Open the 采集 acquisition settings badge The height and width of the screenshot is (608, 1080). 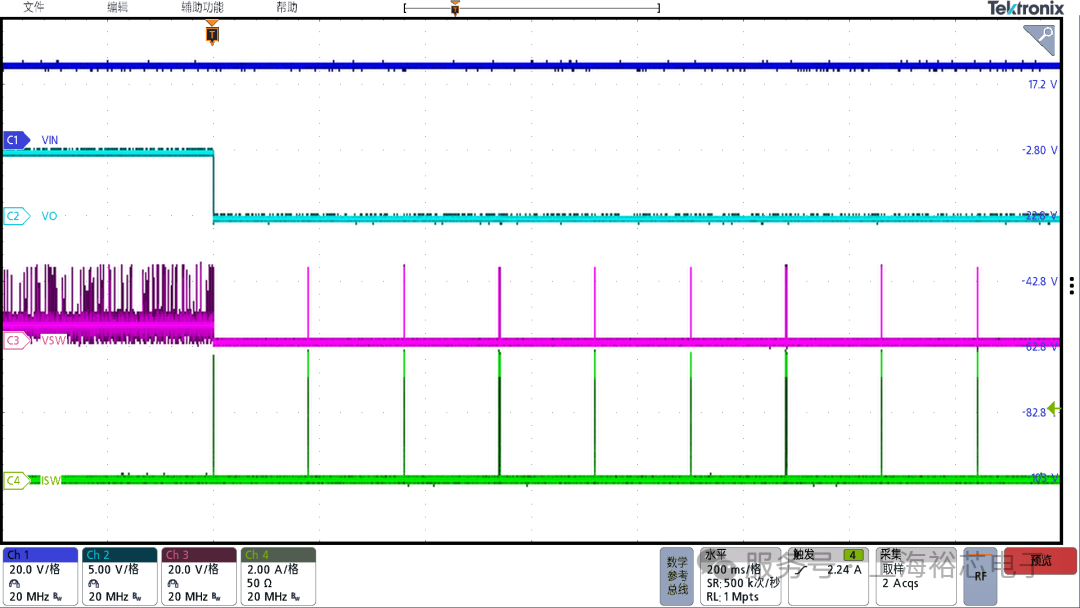(x=916, y=576)
